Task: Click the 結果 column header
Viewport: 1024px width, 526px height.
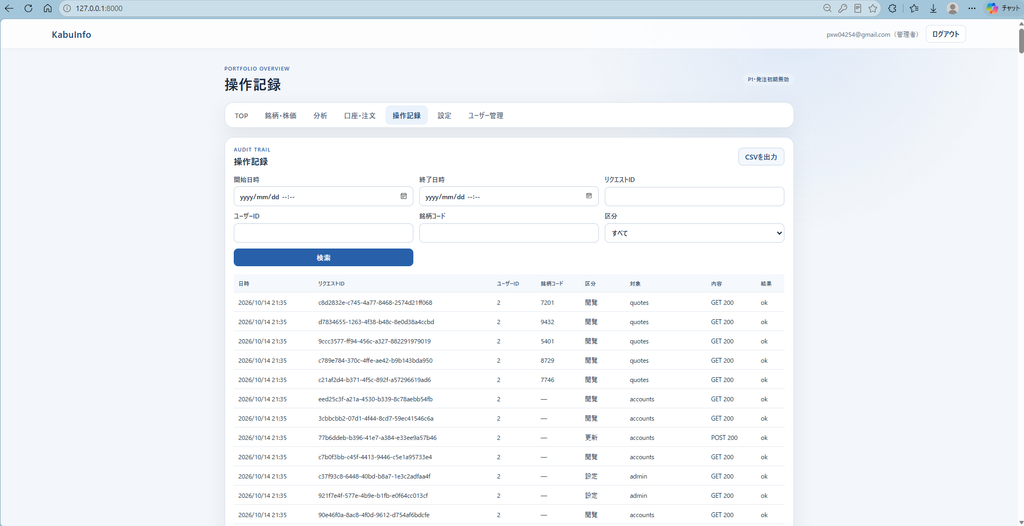Action: 765,284
